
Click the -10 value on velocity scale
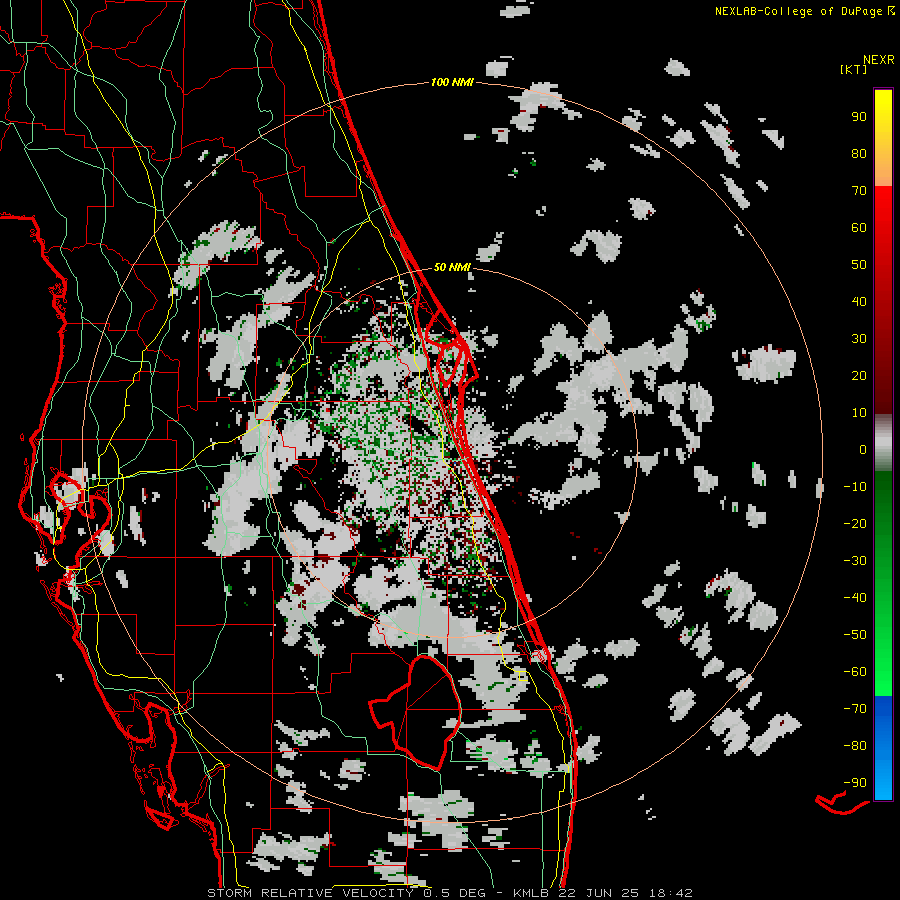tap(855, 487)
